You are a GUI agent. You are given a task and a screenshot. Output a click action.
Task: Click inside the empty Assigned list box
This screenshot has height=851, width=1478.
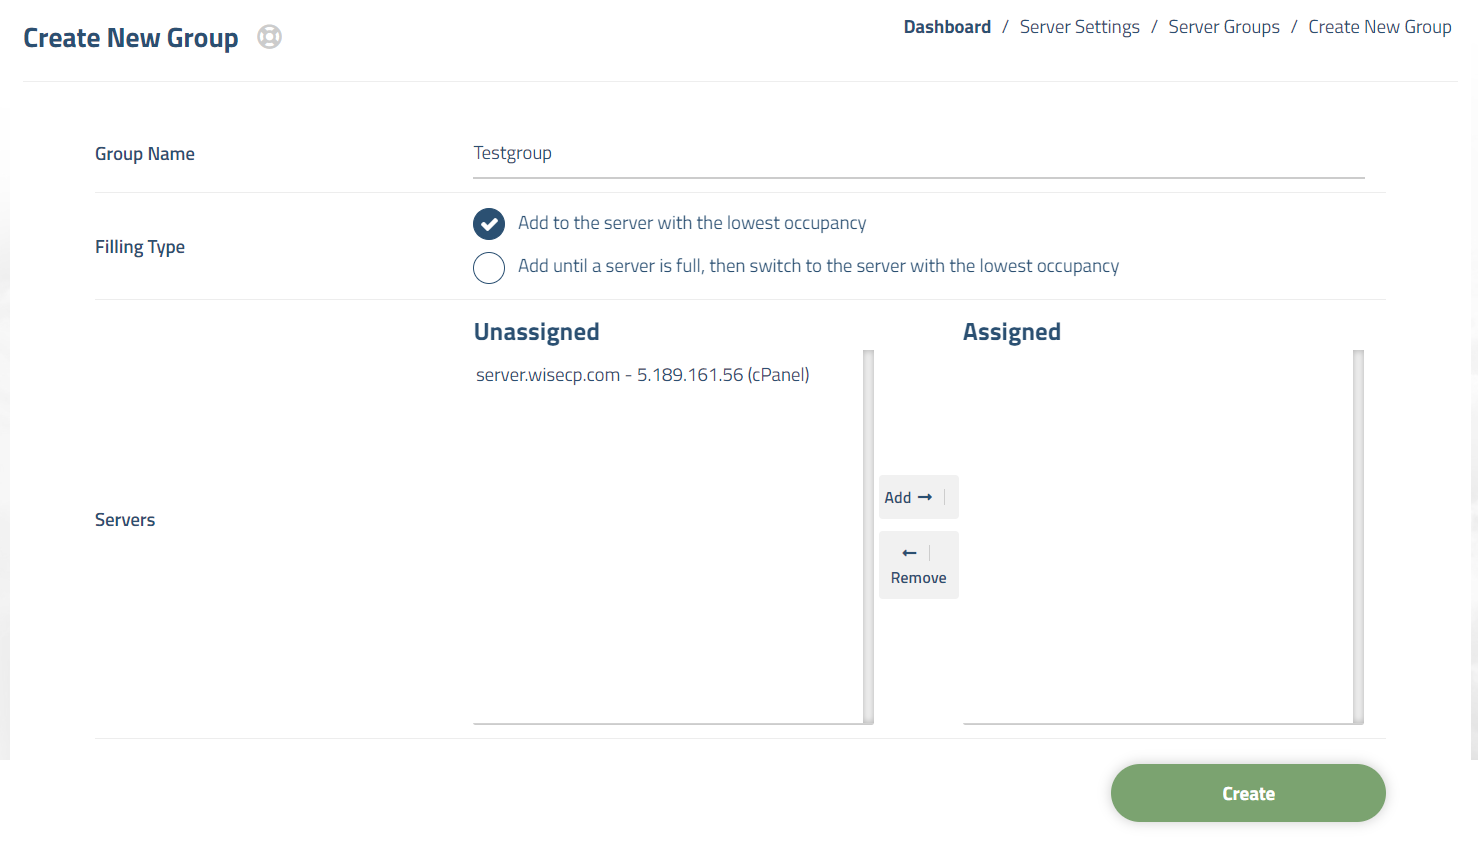click(x=1157, y=536)
